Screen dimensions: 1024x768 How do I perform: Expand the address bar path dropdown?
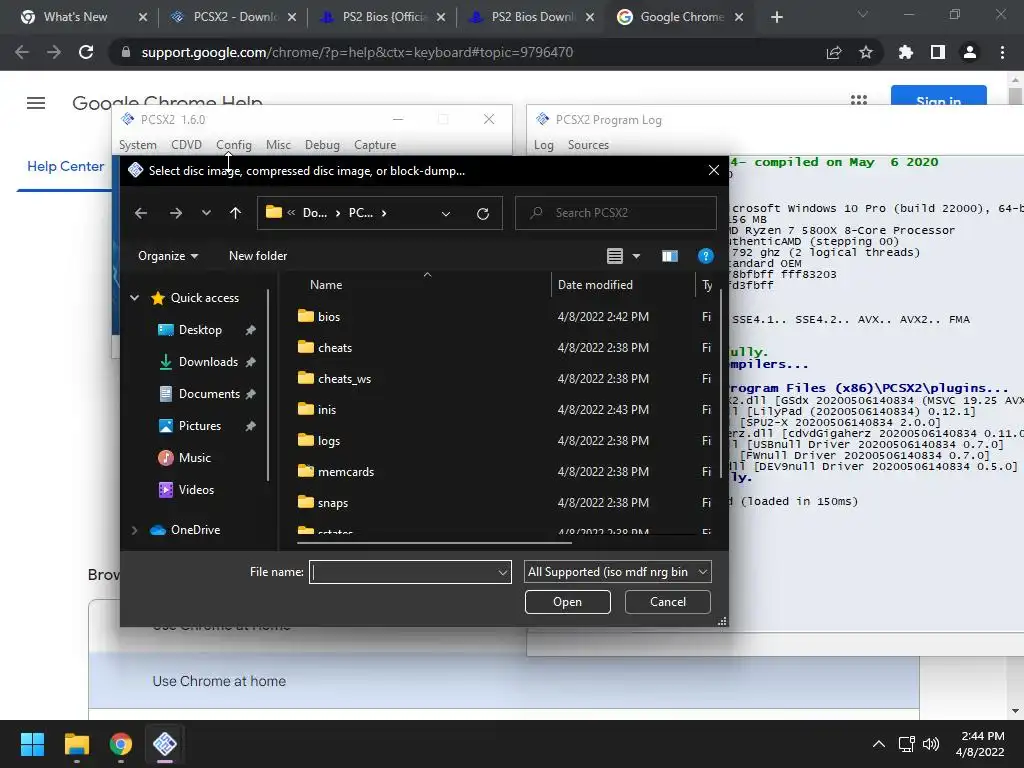pos(446,214)
